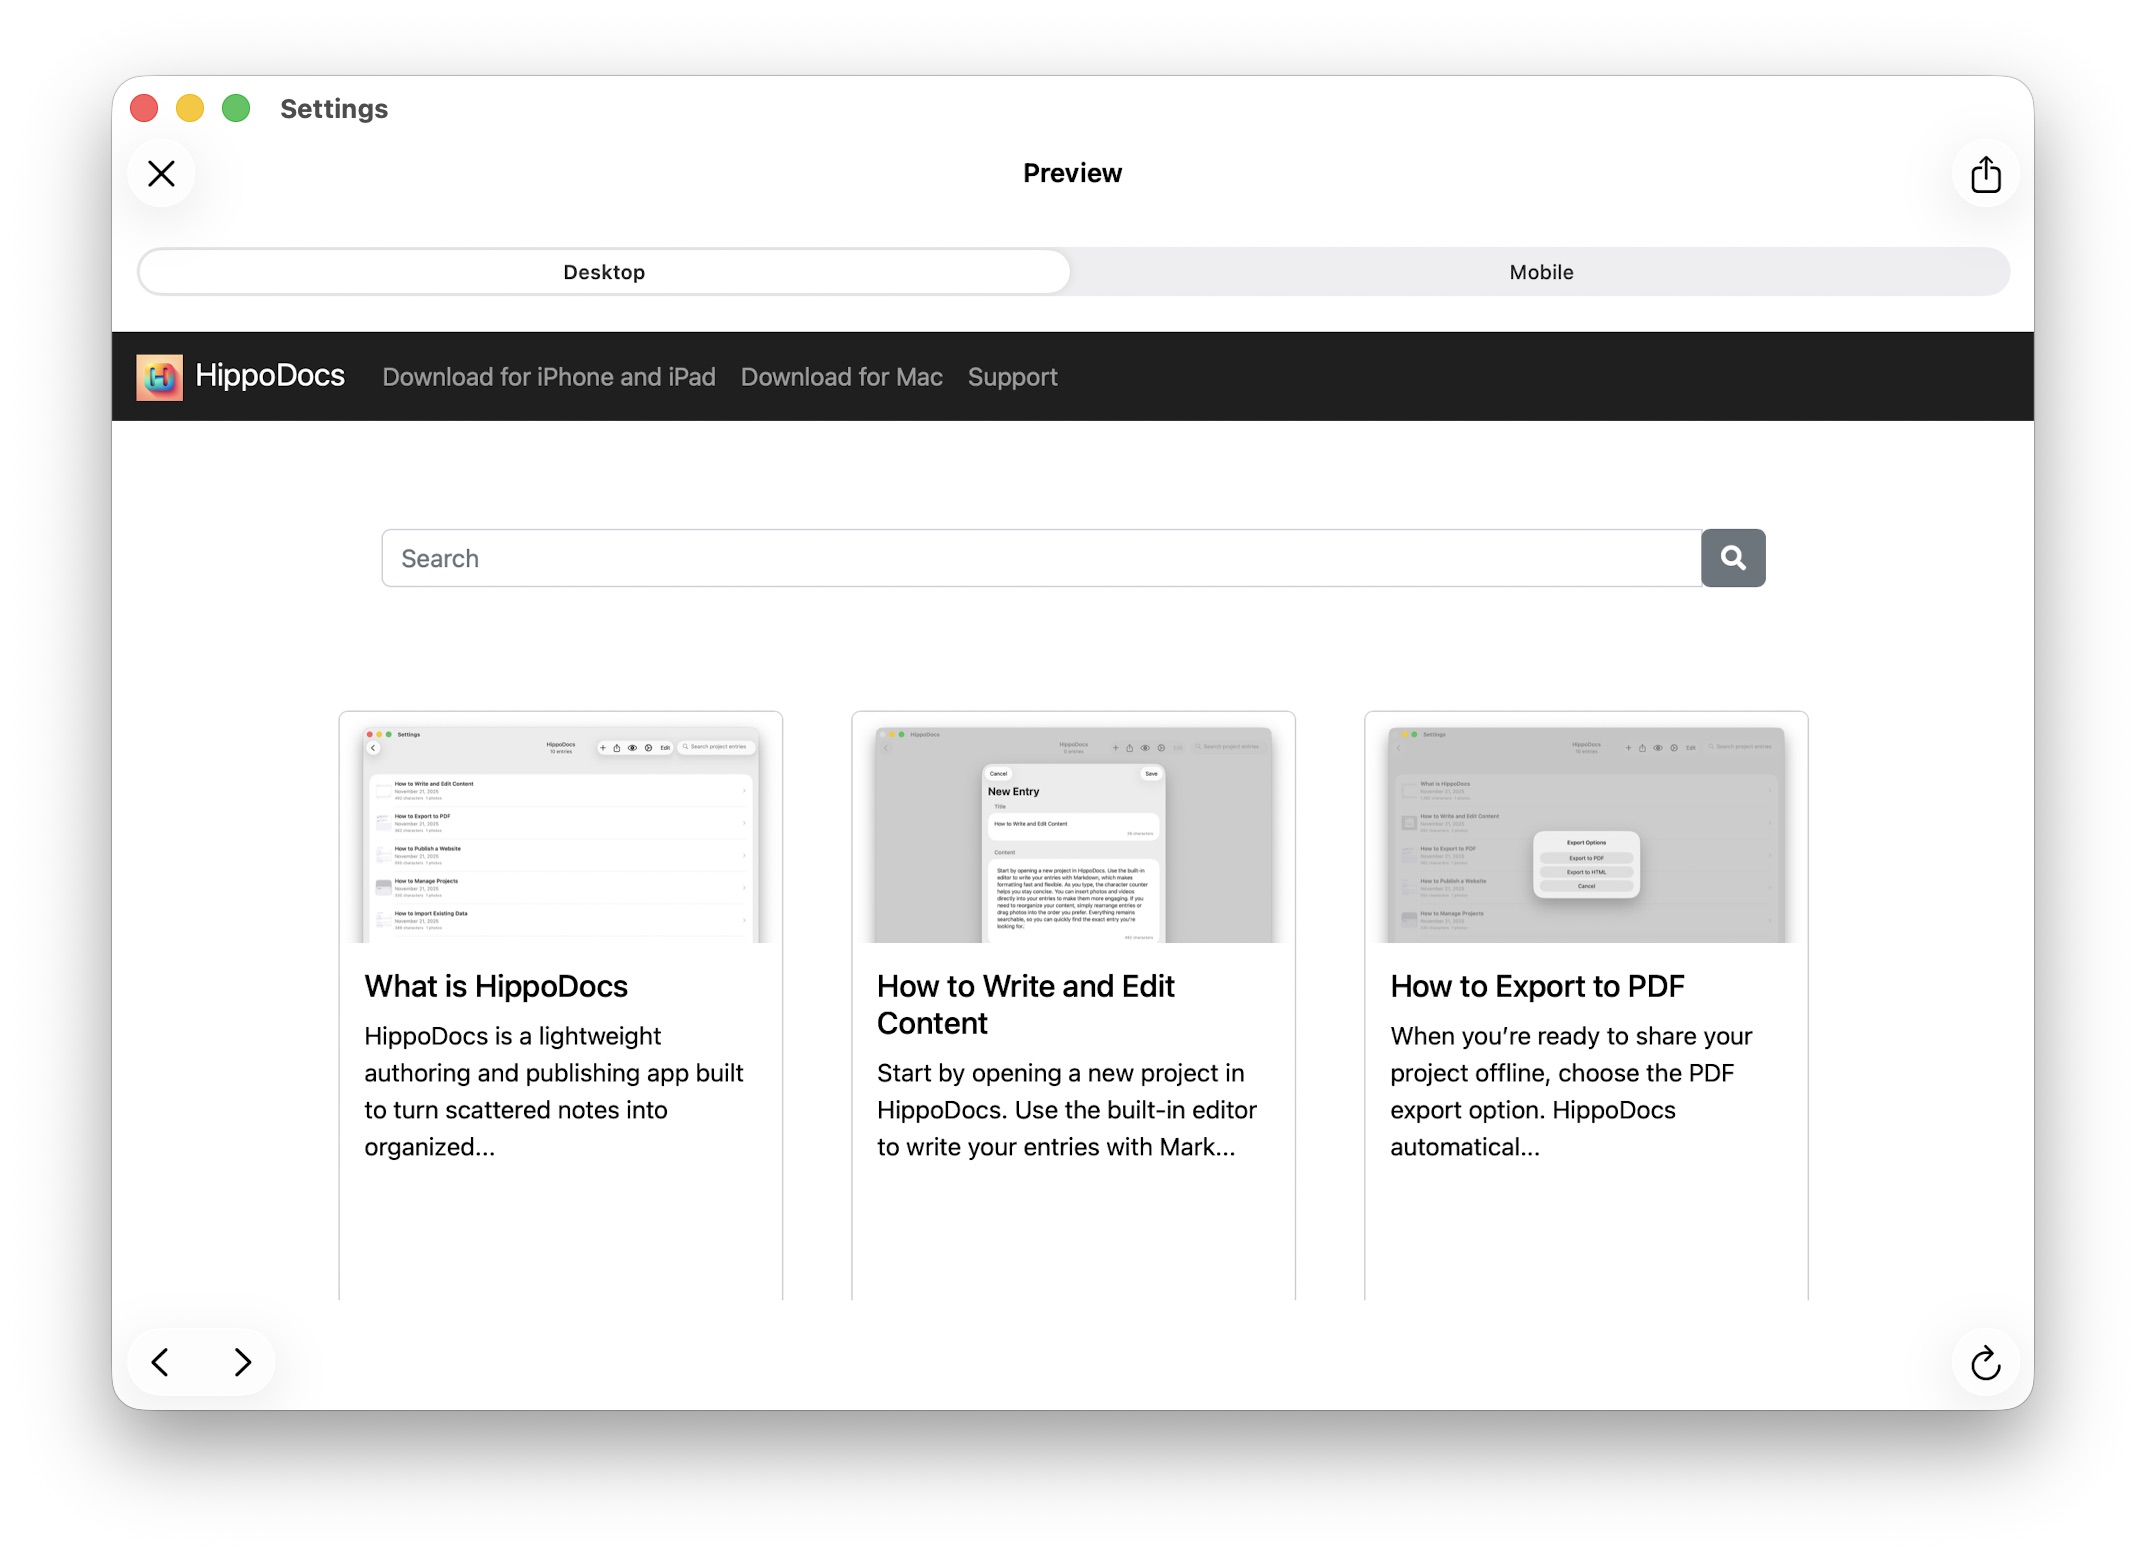Close the preview with the X icon

click(x=160, y=173)
